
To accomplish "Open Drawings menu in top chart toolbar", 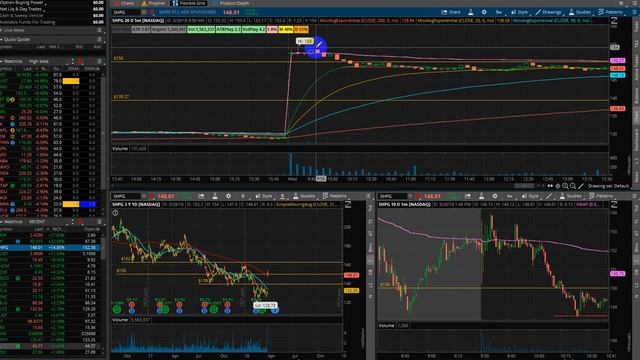I will [x=548, y=12].
